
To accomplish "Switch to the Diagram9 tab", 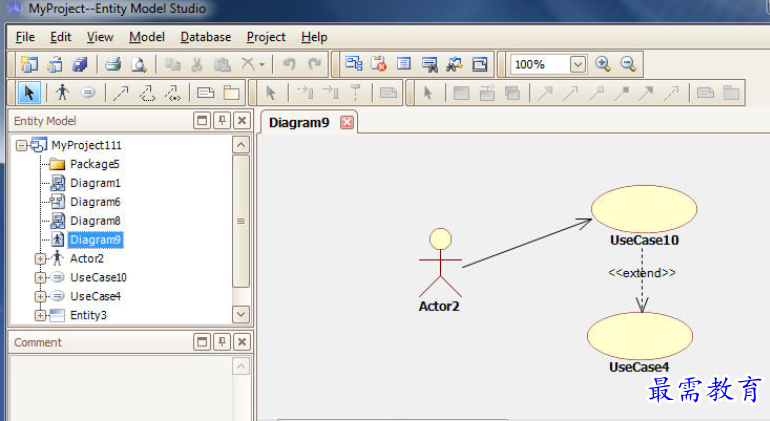I will click(299, 122).
